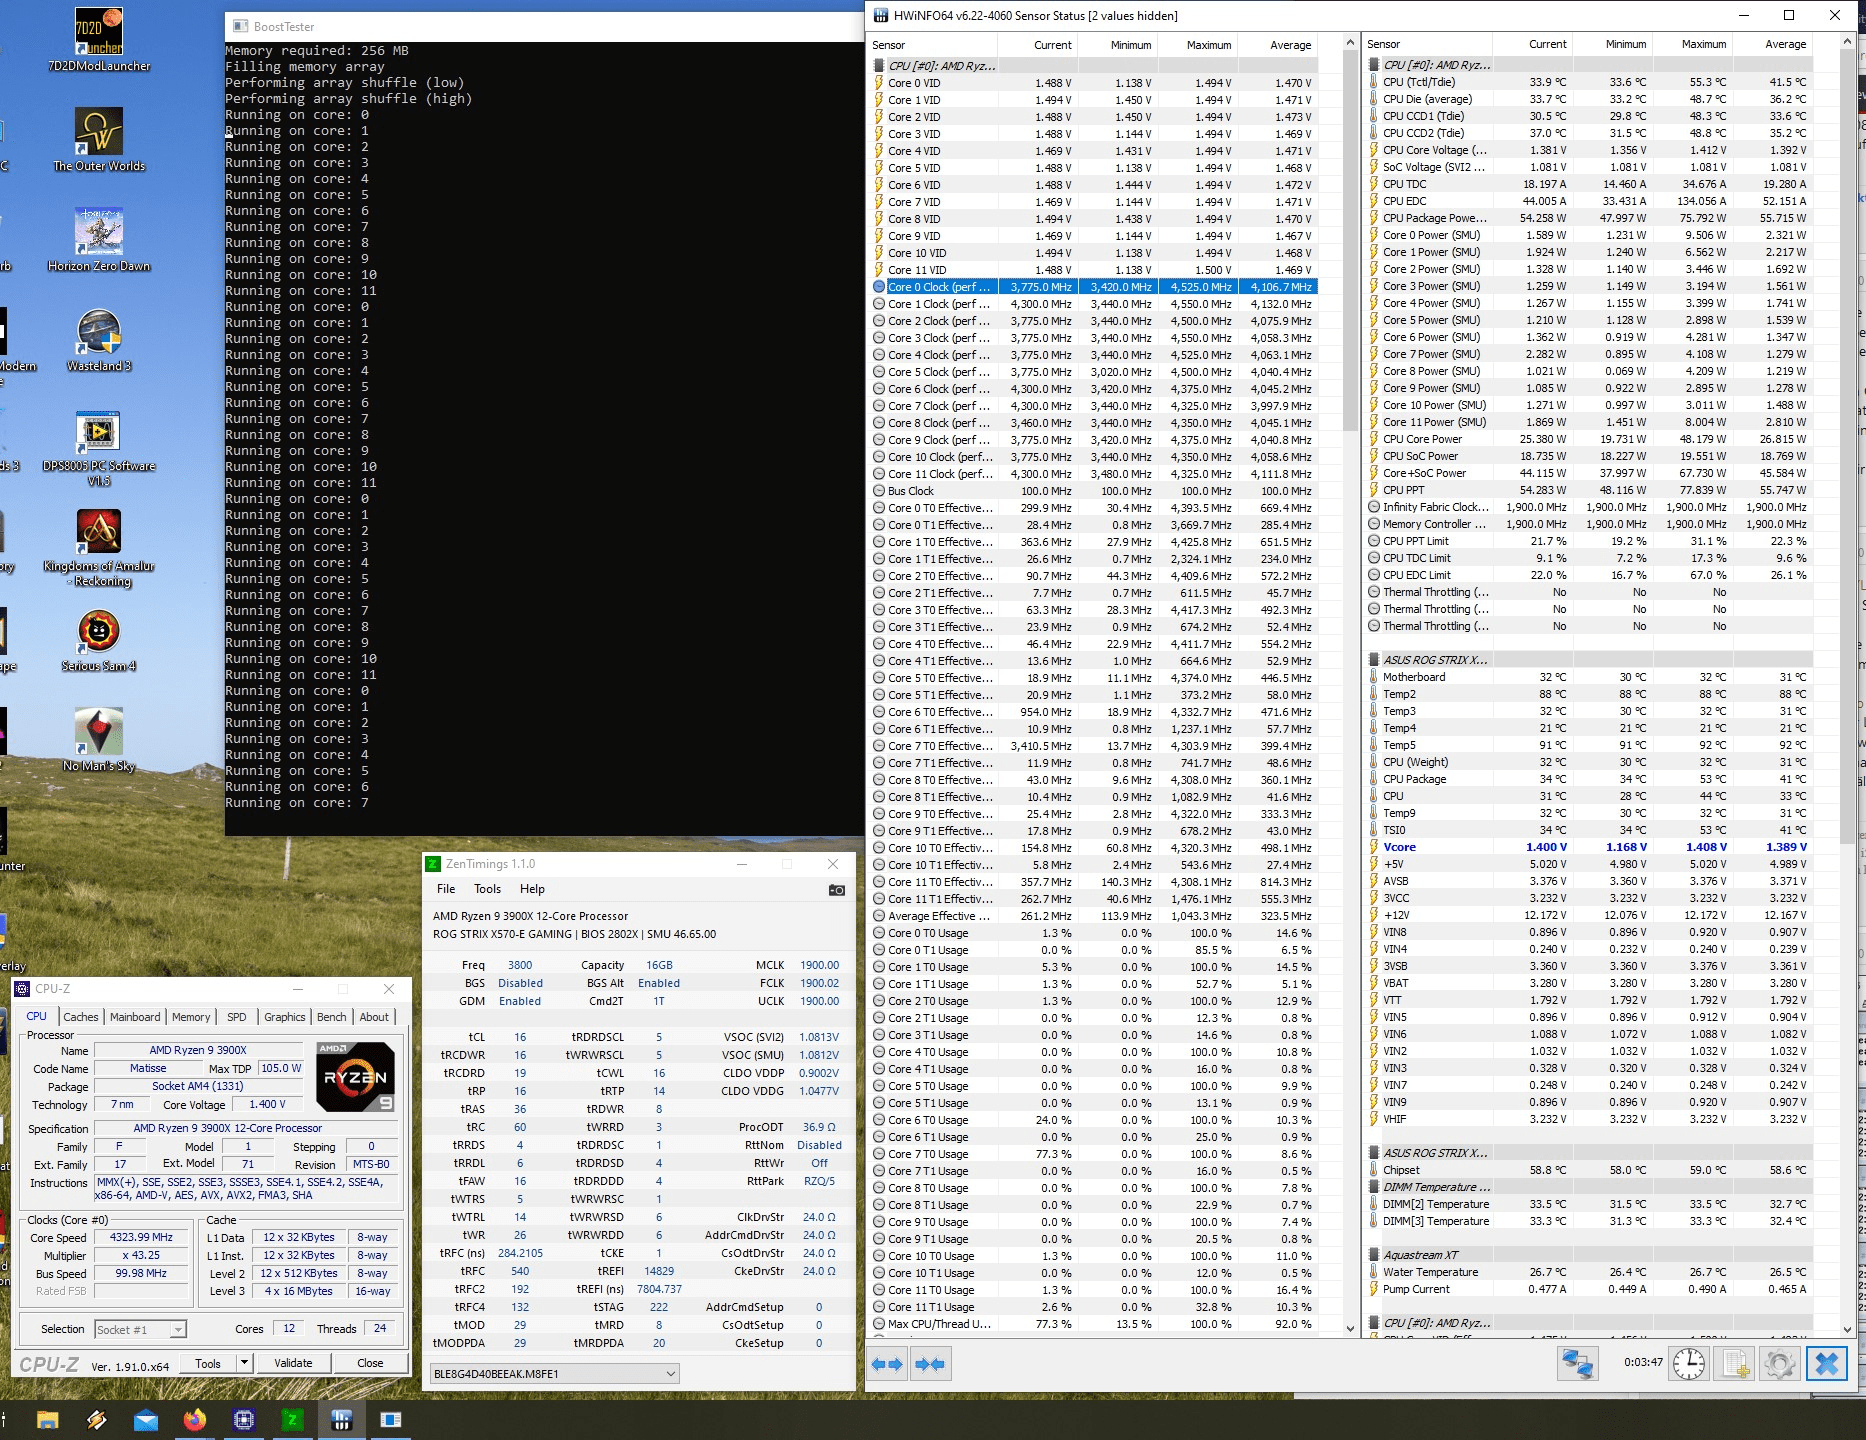1866x1440 pixels.
Task: Click down arrow of HWiNFO left pane scrollbar
Action: [x=1350, y=1329]
